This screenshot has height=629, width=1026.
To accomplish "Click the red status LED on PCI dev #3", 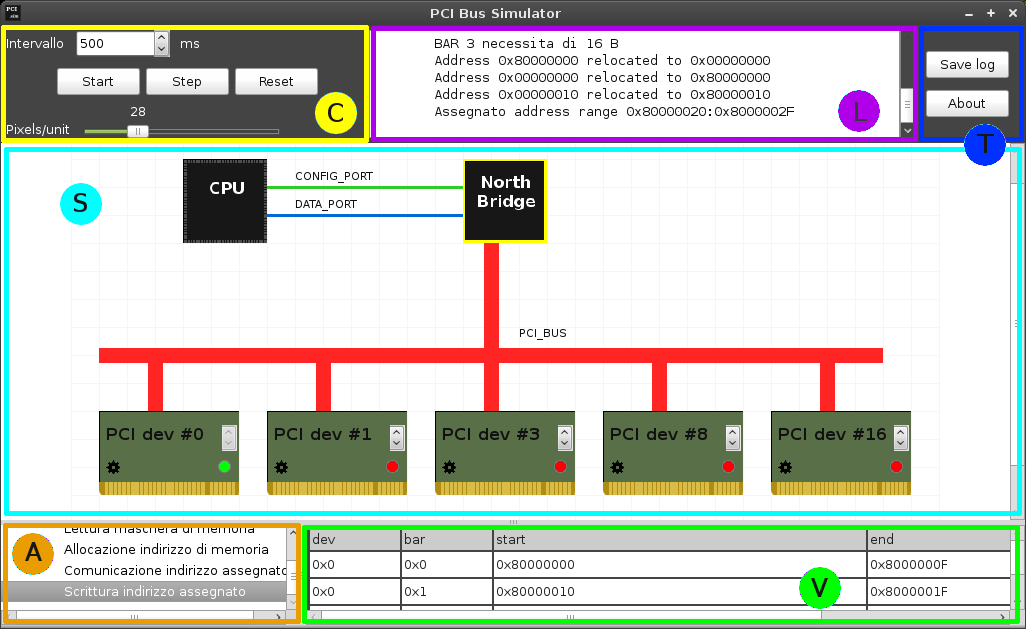I will (x=560, y=467).
